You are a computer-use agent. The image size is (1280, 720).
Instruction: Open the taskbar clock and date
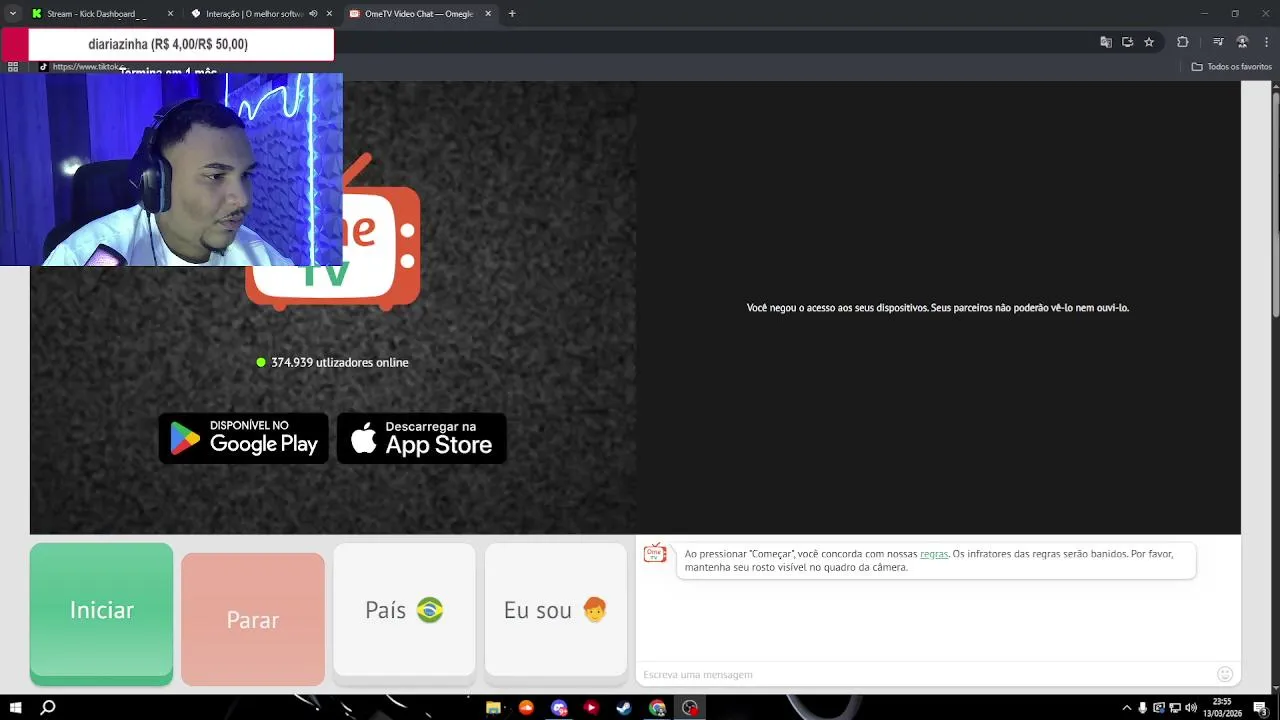[x=1222, y=707]
